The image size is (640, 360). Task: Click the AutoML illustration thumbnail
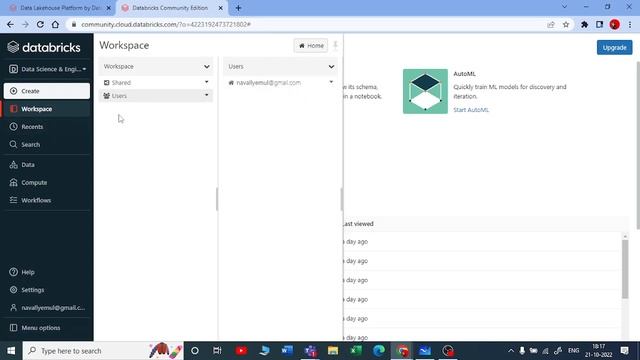[425, 91]
